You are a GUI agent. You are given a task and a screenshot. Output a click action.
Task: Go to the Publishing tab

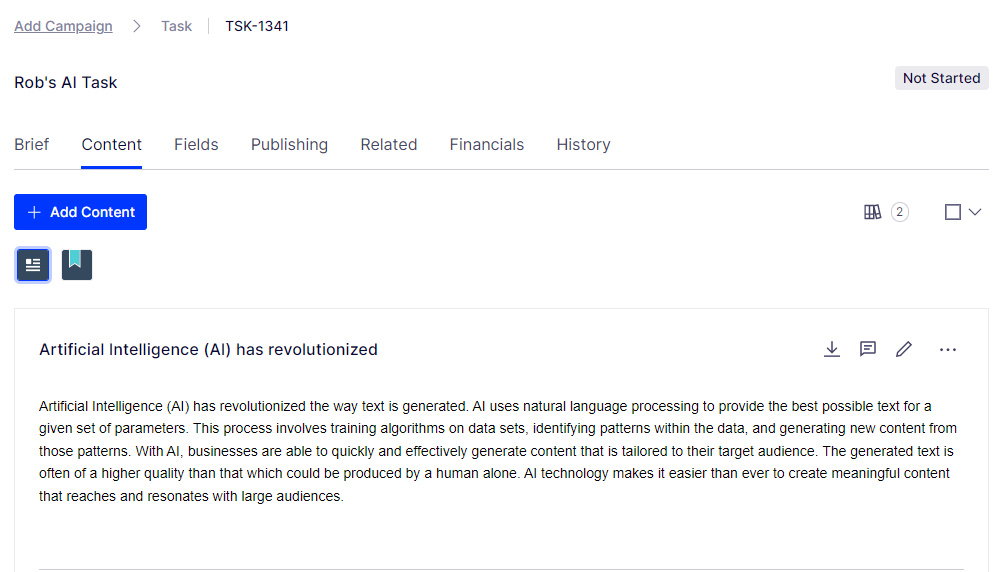(x=289, y=145)
